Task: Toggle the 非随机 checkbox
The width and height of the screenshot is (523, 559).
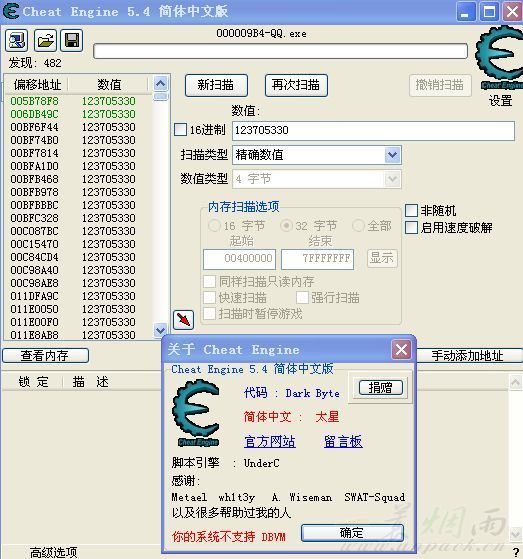Action: click(411, 210)
